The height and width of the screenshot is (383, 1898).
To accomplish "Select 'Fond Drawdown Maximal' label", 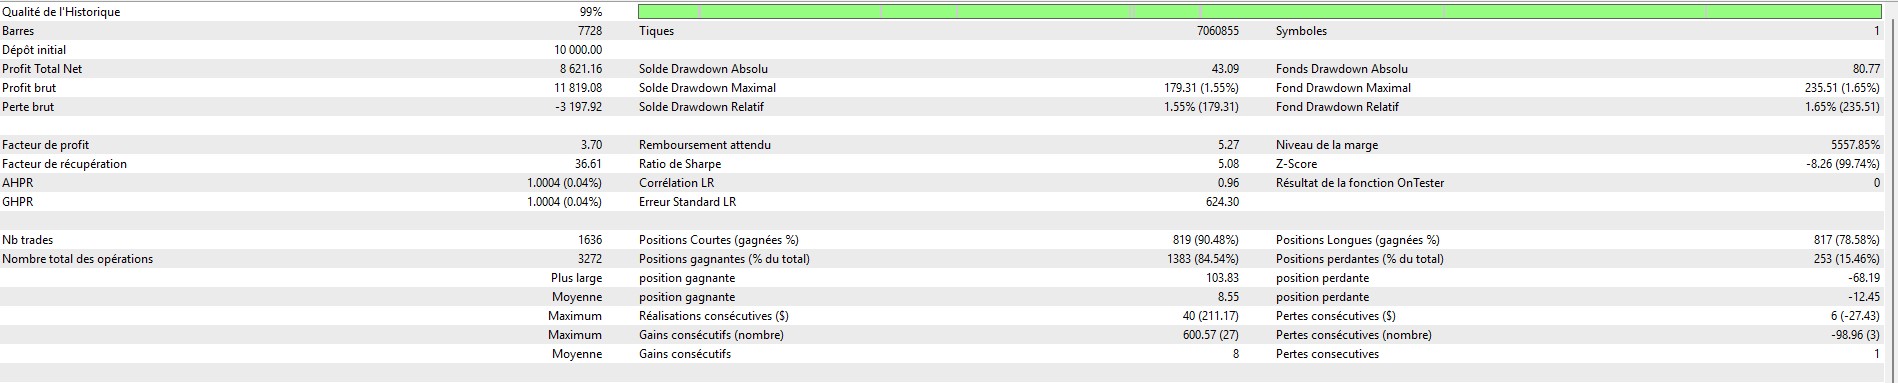I will tap(1343, 88).
